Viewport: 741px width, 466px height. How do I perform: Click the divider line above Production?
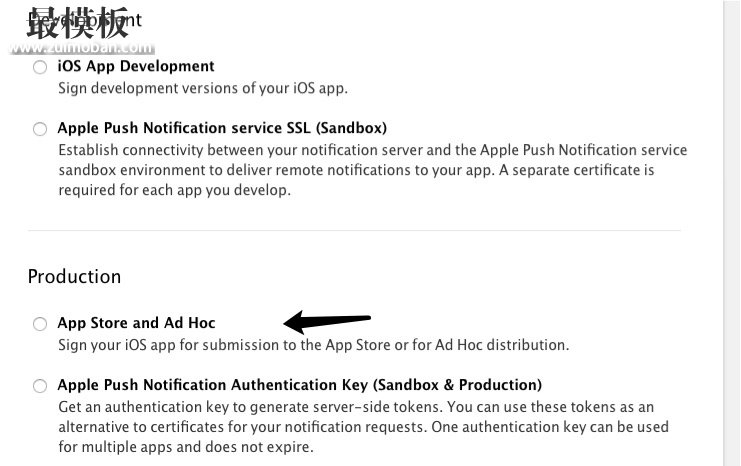coord(354,231)
